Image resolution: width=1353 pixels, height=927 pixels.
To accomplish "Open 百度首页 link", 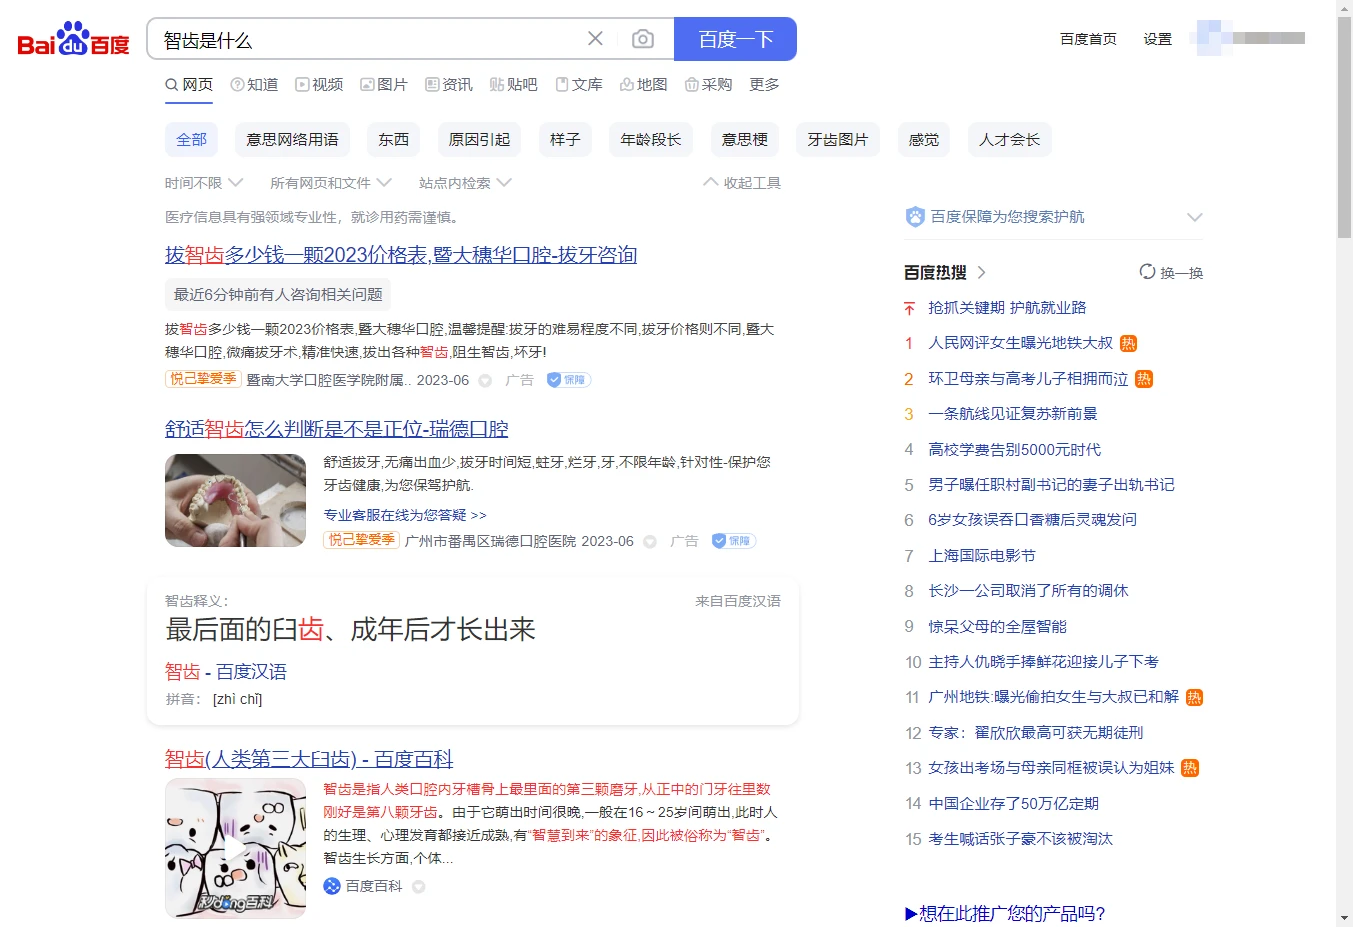I will click(1088, 39).
